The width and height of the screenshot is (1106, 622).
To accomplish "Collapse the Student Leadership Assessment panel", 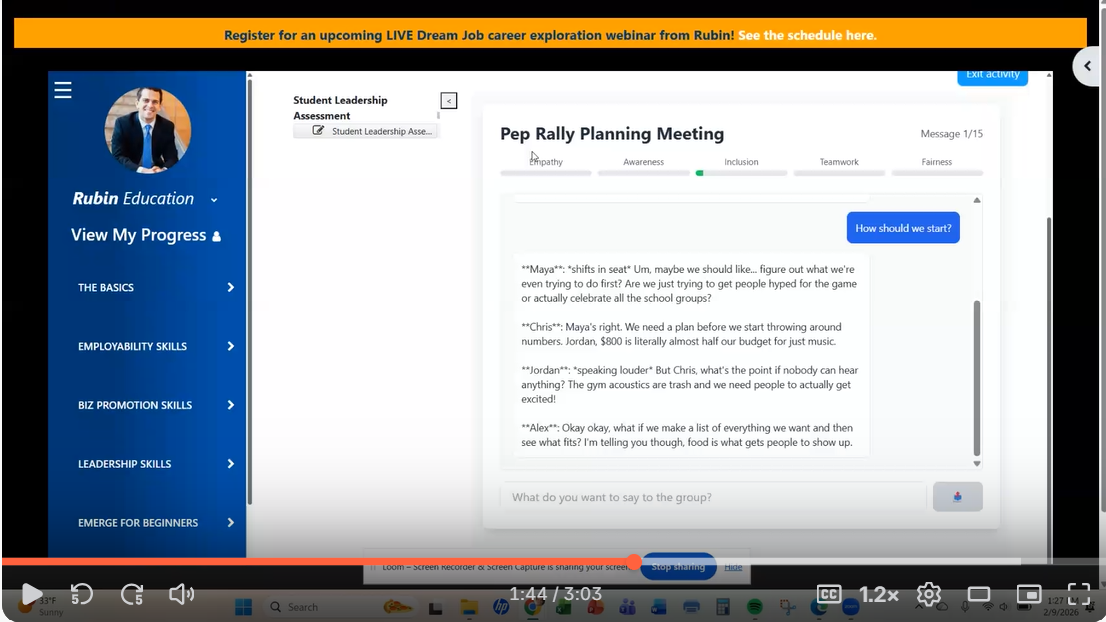I will [449, 100].
